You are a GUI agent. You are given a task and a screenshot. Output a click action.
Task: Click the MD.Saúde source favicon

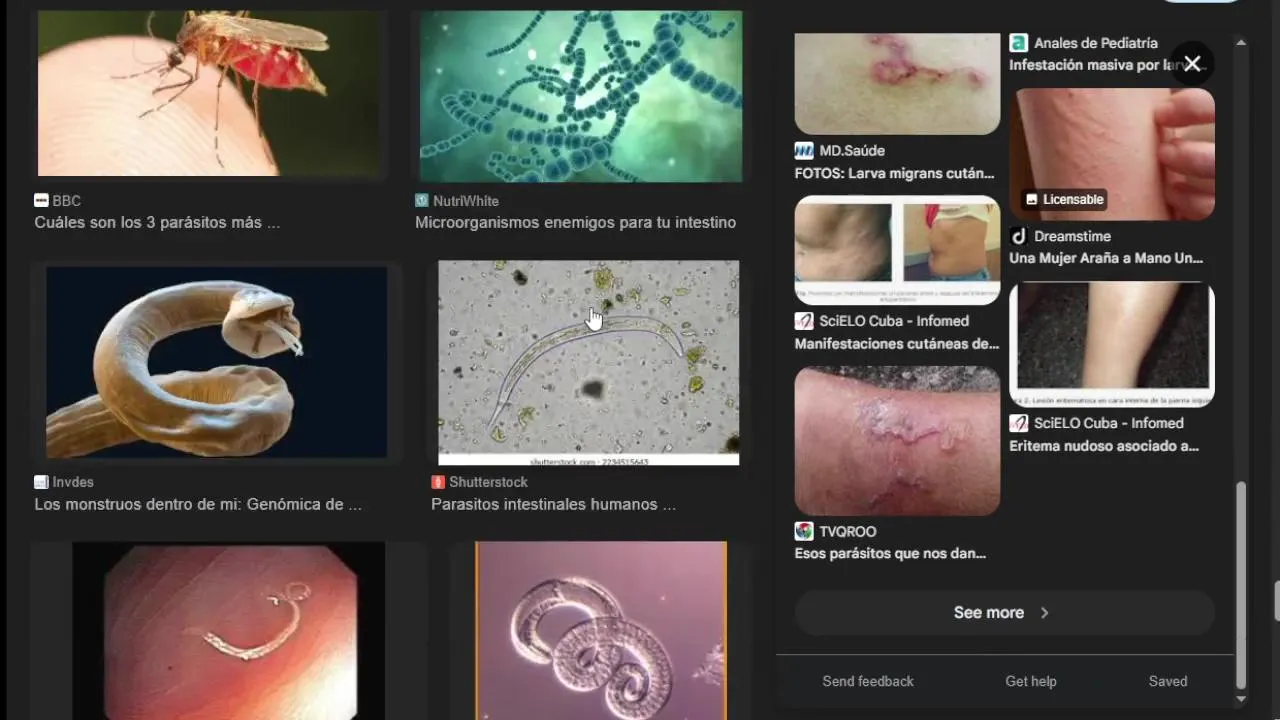click(x=804, y=151)
